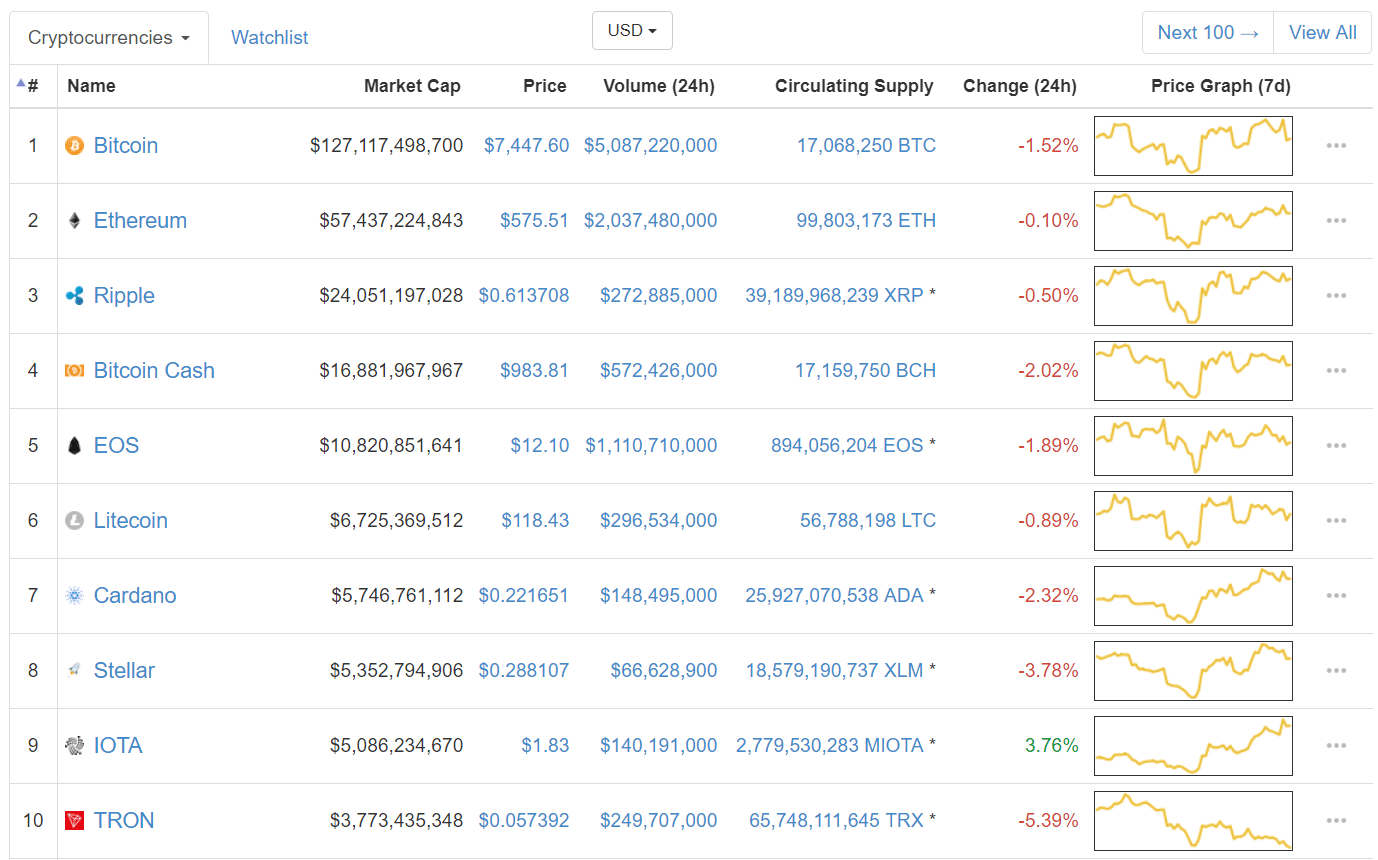Image resolution: width=1378 pixels, height=860 pixels.
Task: Select the Litecoin logo icon
Action: pos(73,520)
